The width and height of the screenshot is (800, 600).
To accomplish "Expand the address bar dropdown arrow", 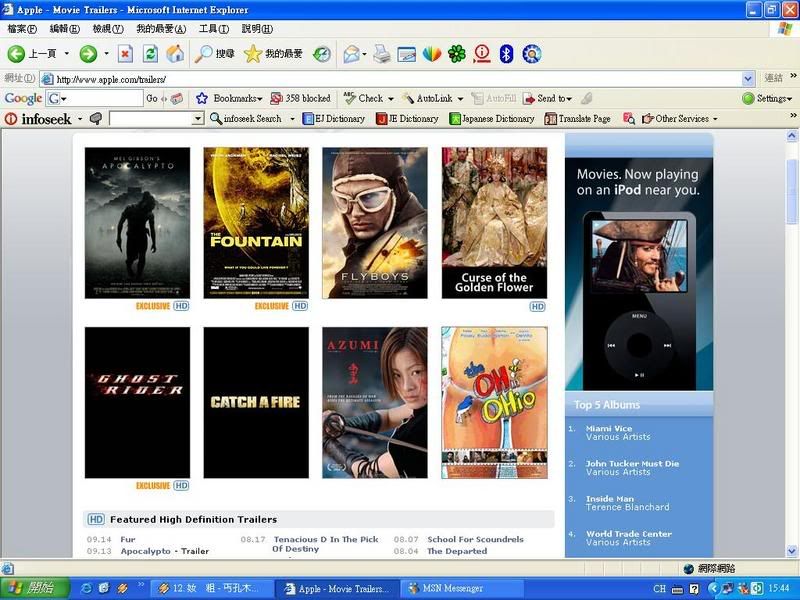I will [x=748, y=78].
